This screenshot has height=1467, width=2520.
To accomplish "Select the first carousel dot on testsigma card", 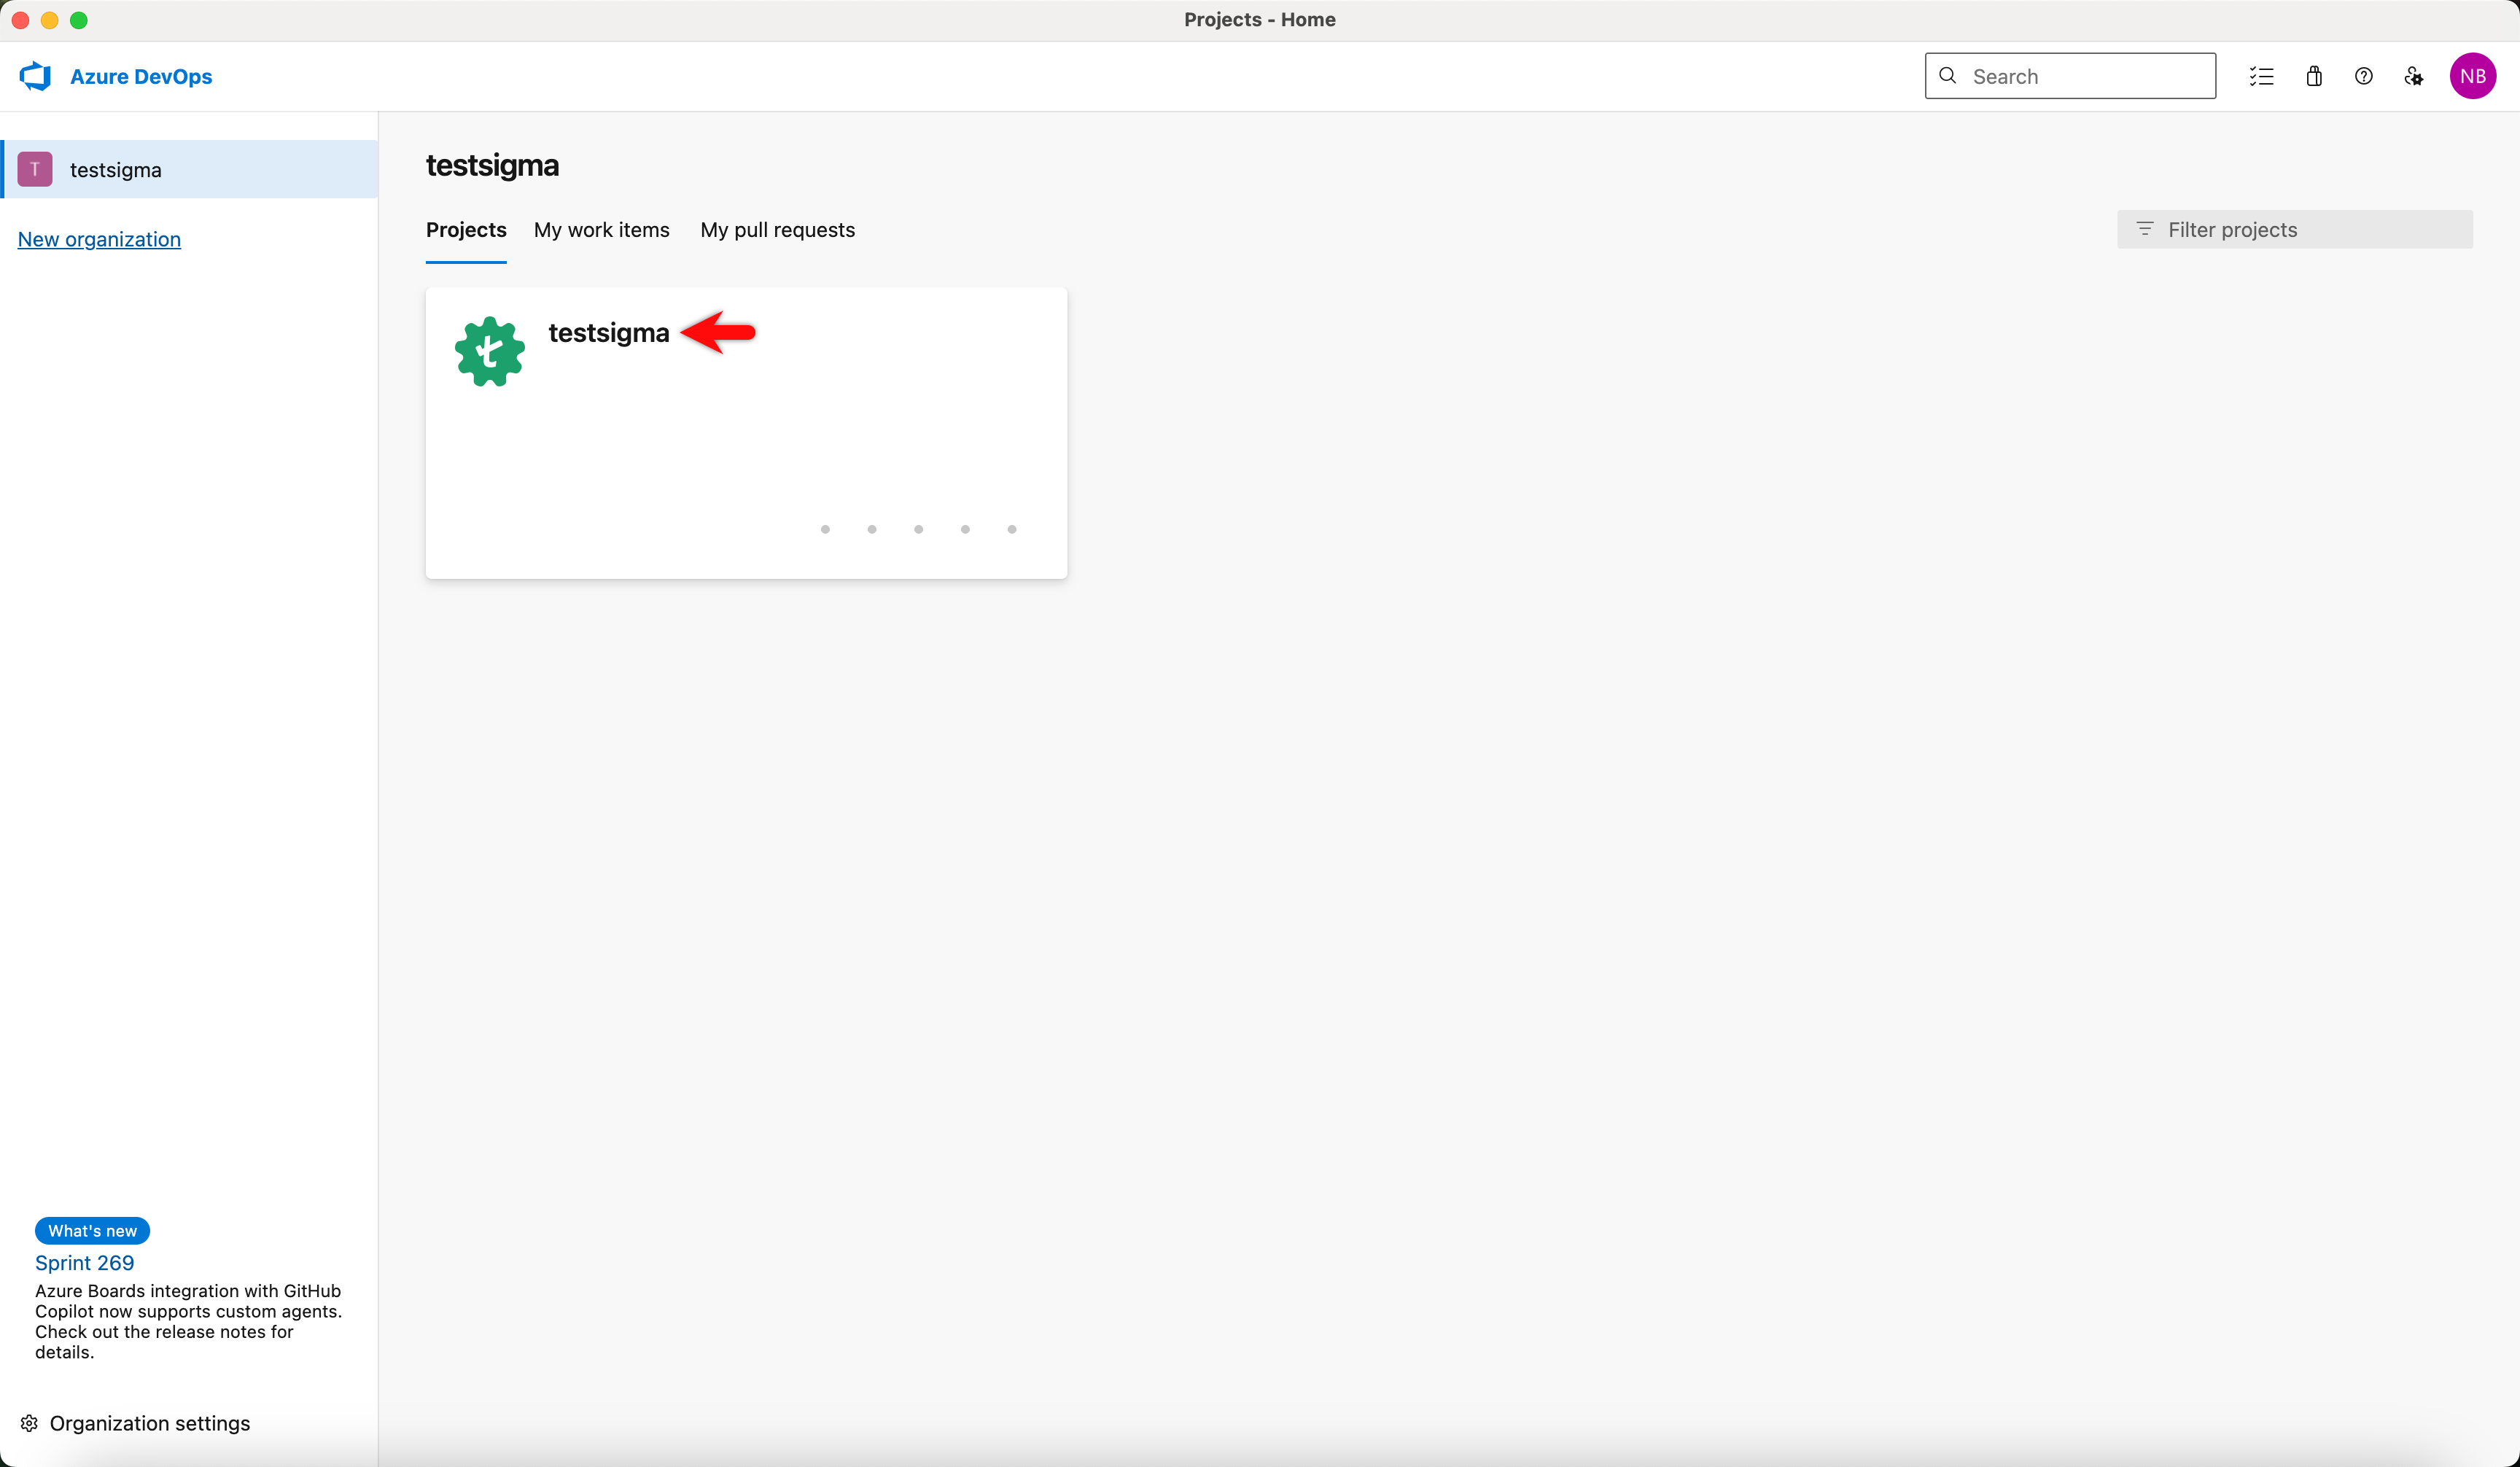I will [x=825, y=529].
